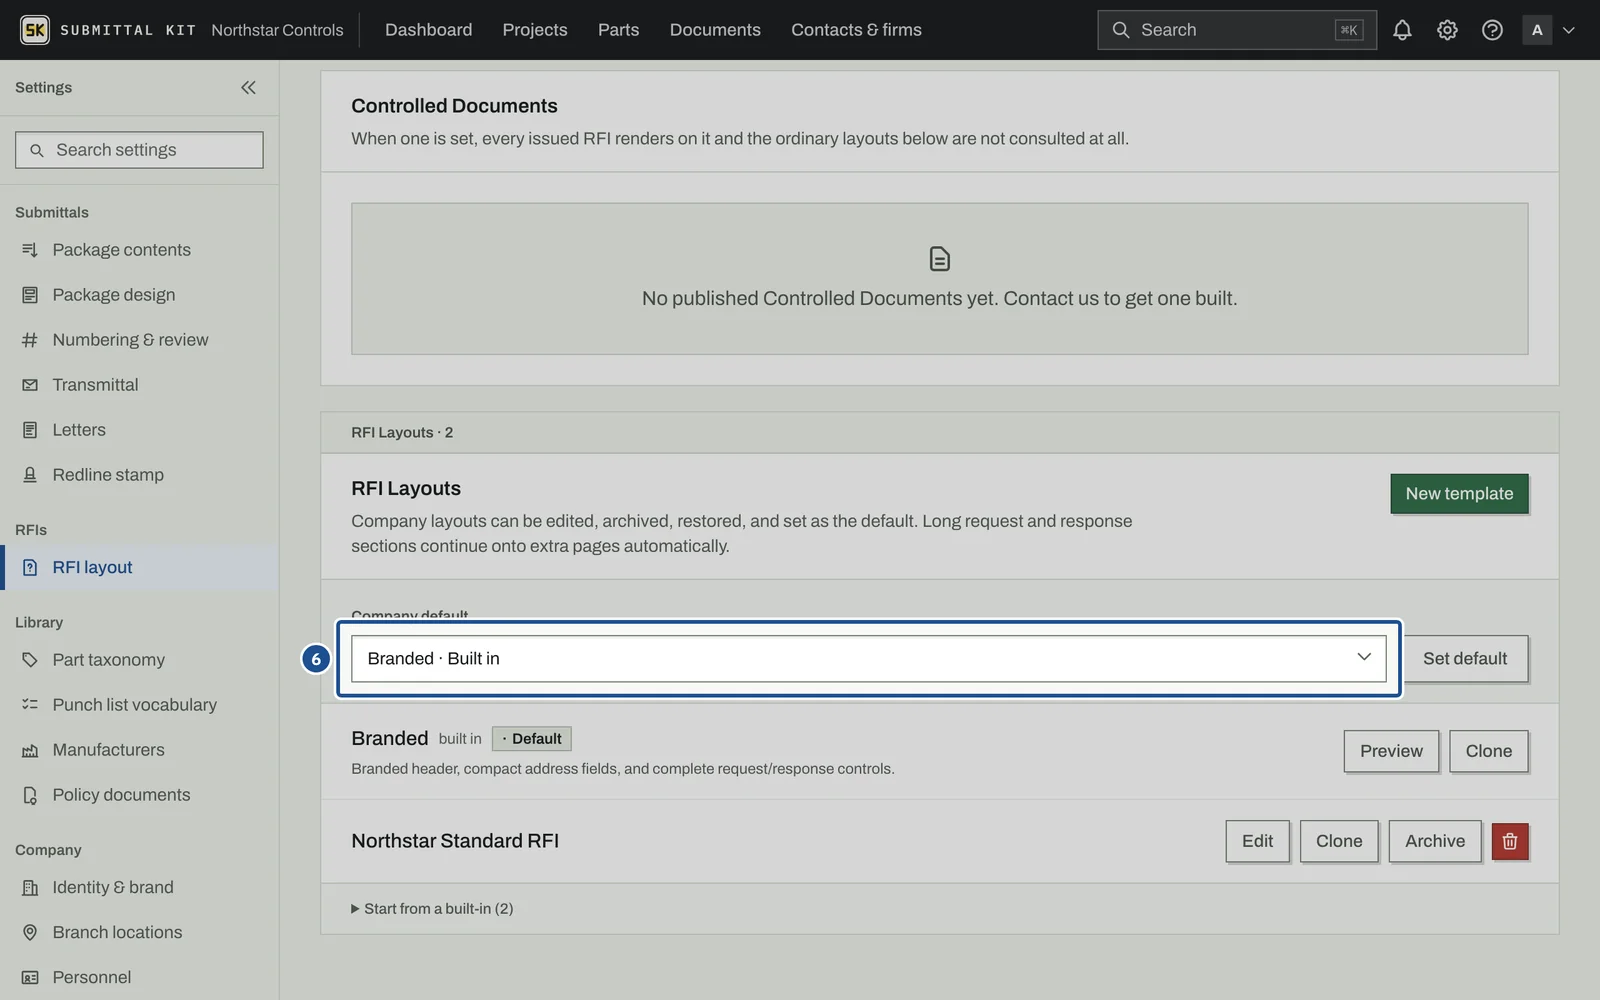Open Identity & brand settings
1600x1000 pixels.
click(x=139, y=887)
